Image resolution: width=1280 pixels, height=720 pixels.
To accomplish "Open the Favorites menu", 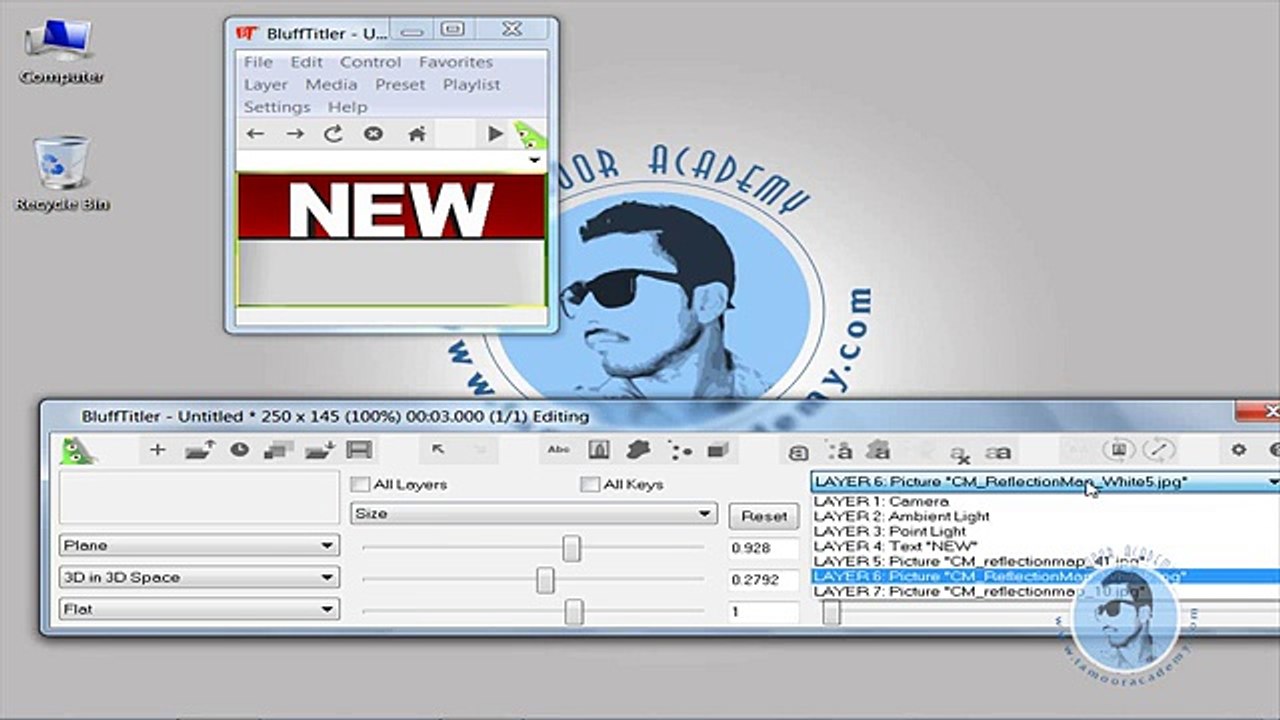I will pos(455,62).
